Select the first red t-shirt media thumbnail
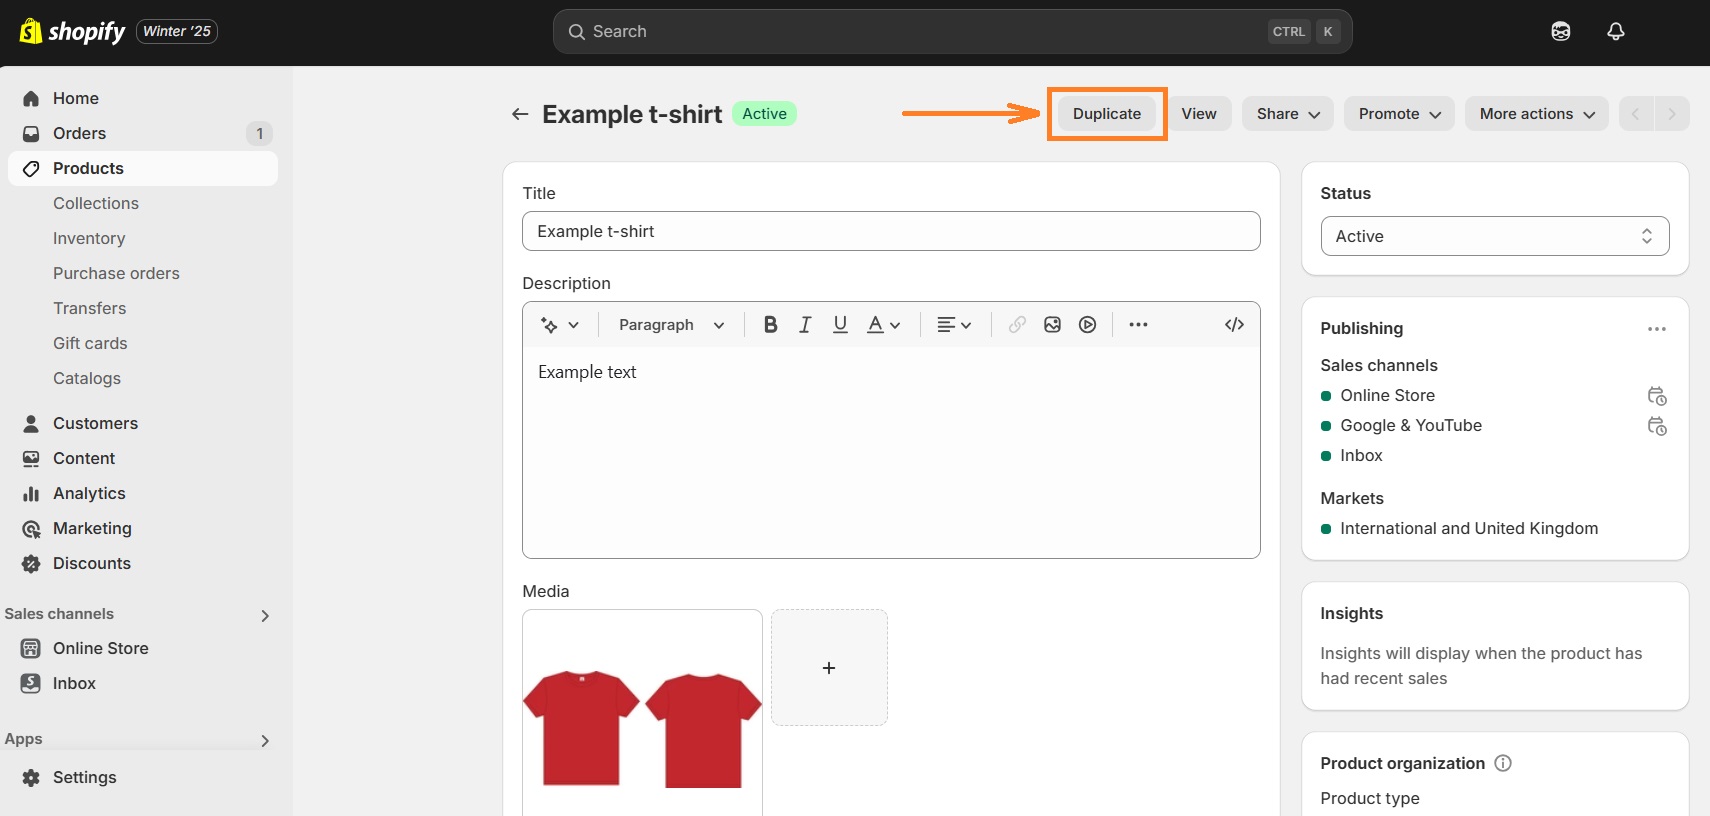The image size is (1710, 816). 642,712
